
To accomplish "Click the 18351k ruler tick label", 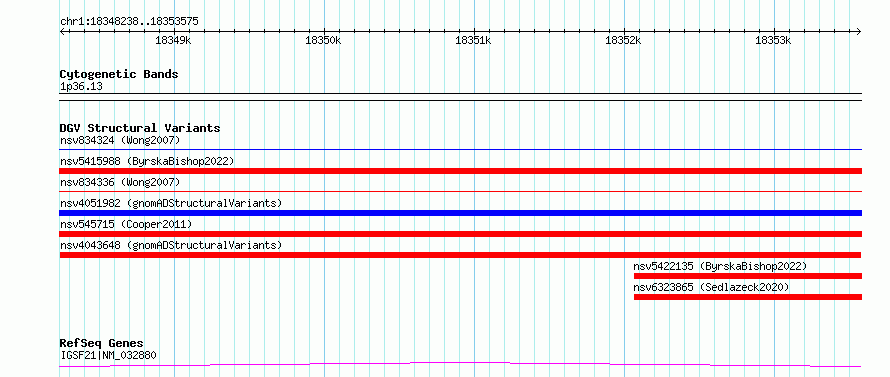I will pos(473,40).
